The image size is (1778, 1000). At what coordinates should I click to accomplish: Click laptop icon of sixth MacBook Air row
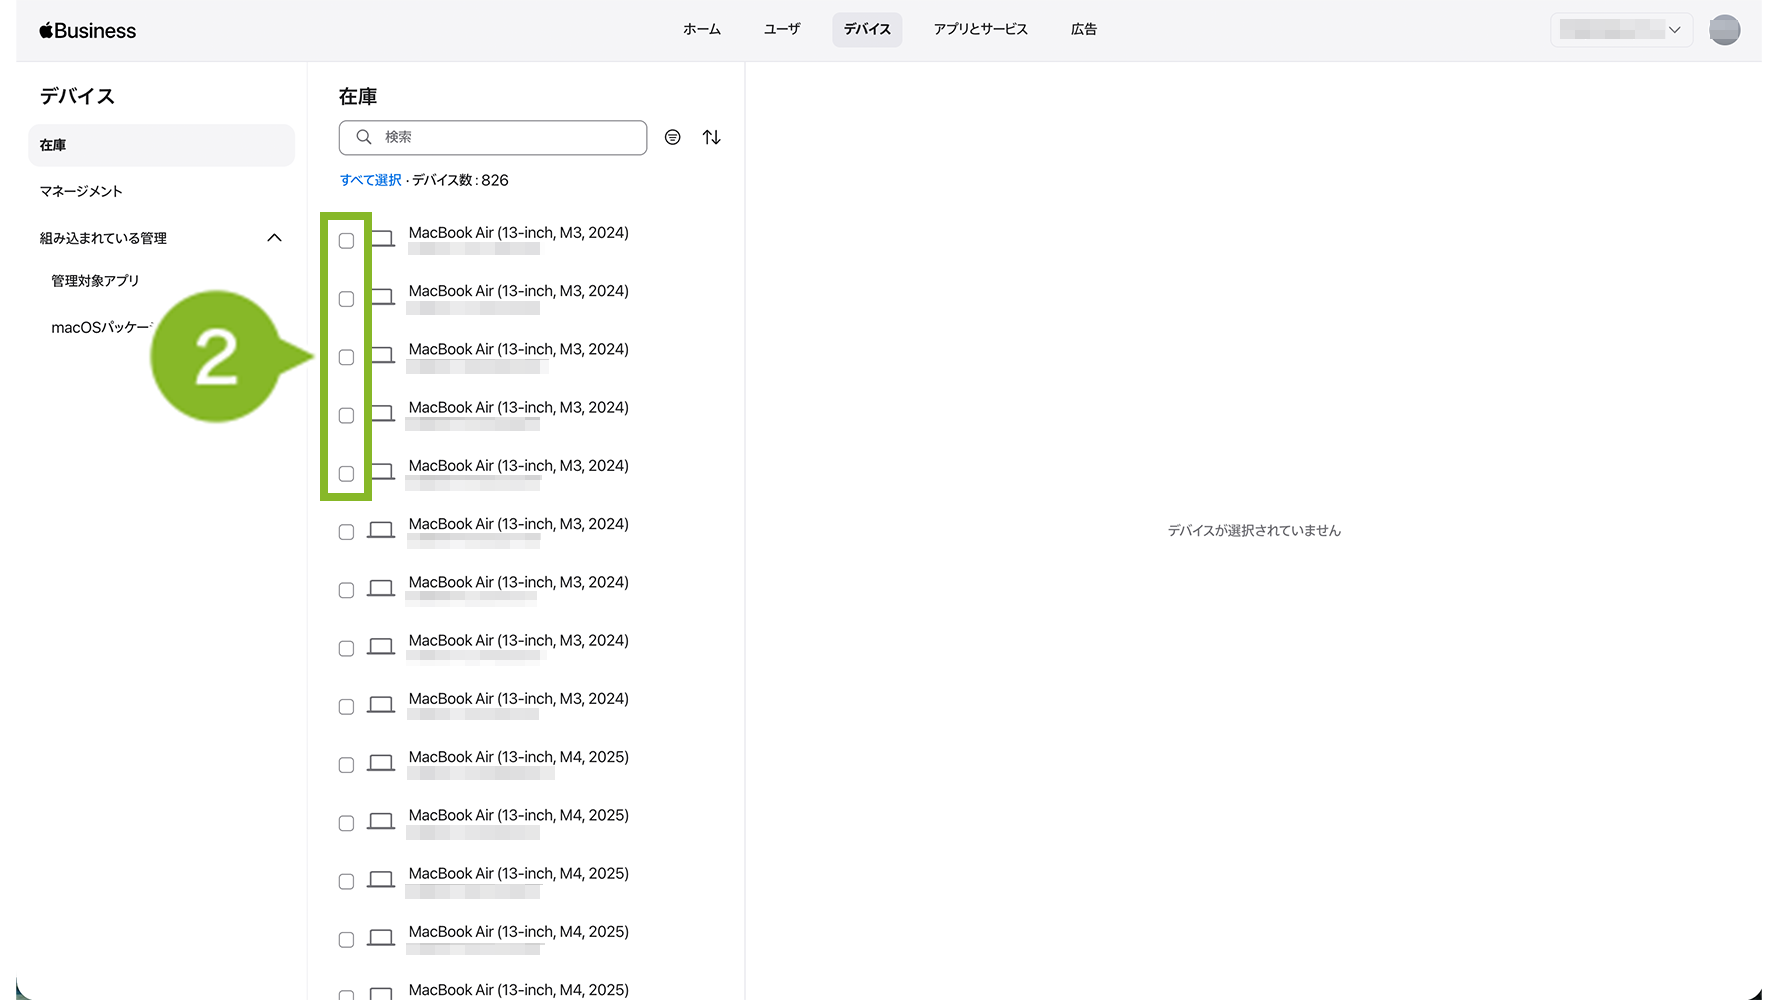380,530
